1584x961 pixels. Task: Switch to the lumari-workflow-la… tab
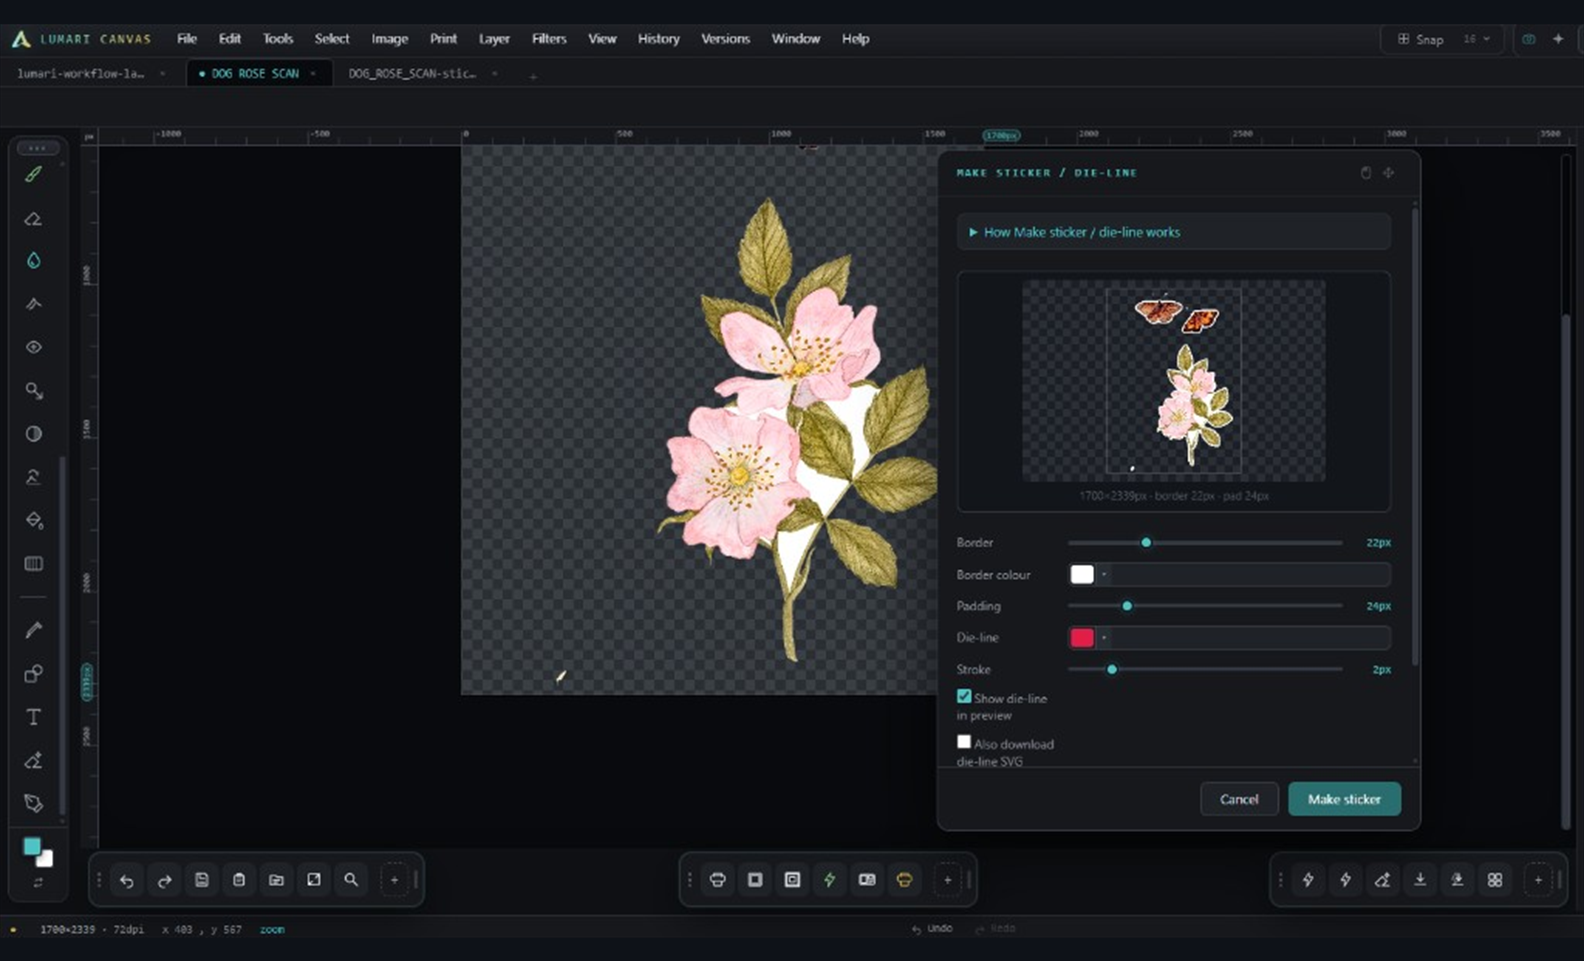pyautogui.click(x=81, y=74)
